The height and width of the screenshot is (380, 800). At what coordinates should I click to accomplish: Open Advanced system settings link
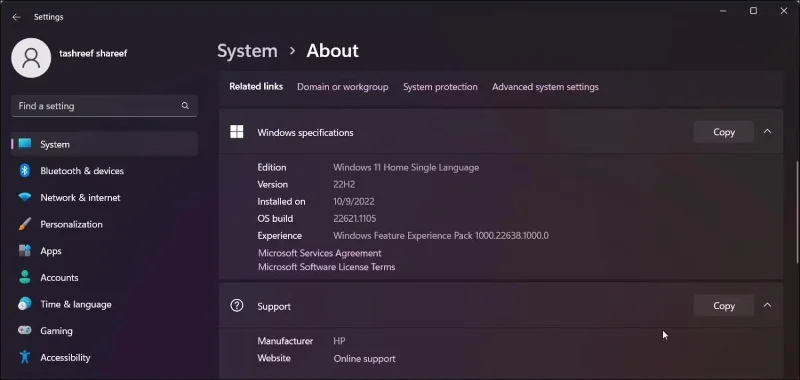point(545,87)
